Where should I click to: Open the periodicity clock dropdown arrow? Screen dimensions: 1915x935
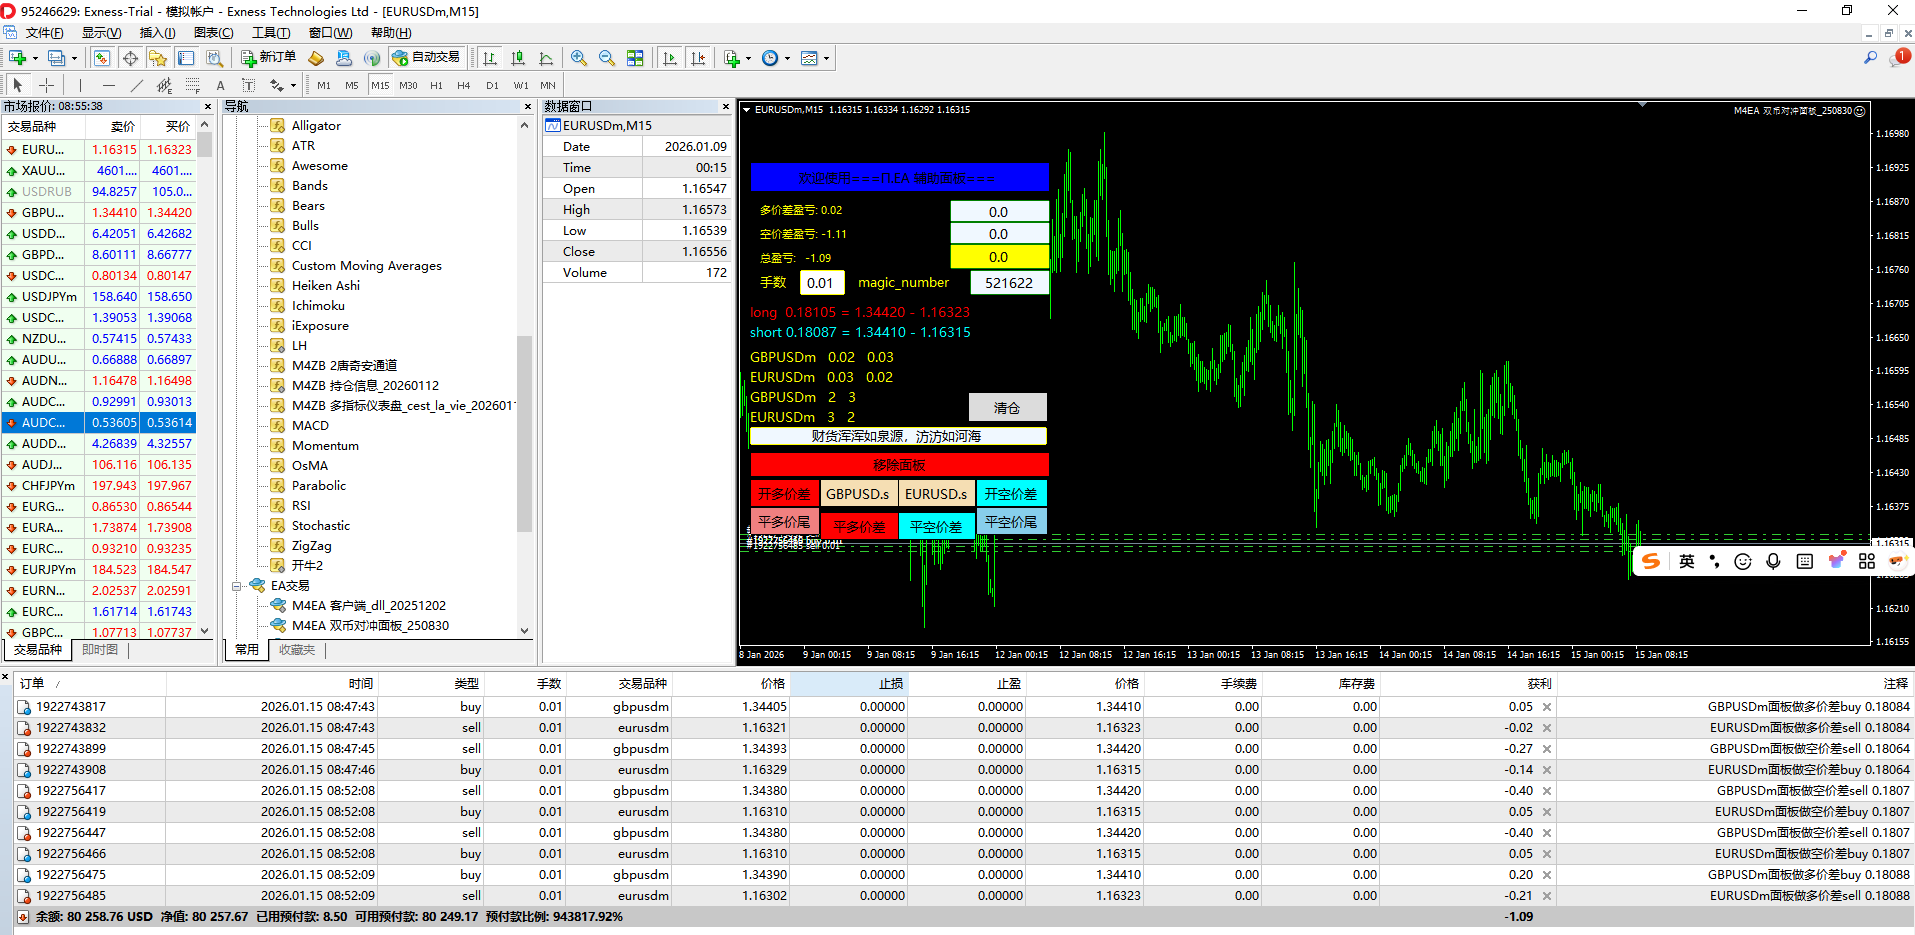point(787,59)
